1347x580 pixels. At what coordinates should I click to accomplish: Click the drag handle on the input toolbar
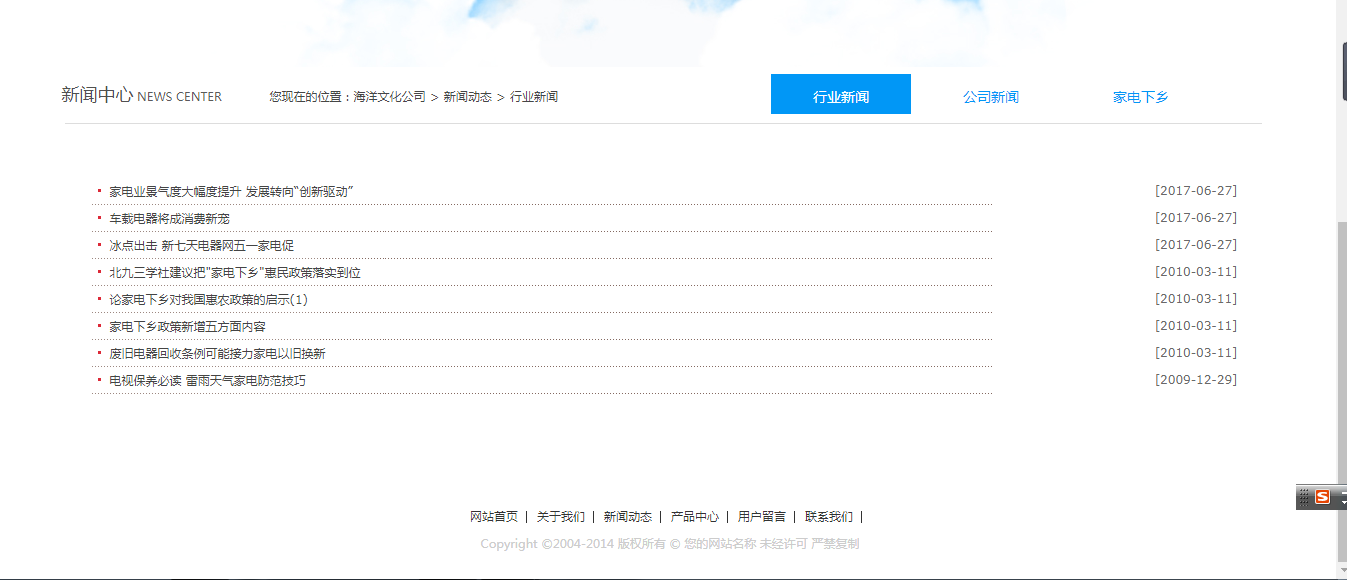[x=1304, y=497]
